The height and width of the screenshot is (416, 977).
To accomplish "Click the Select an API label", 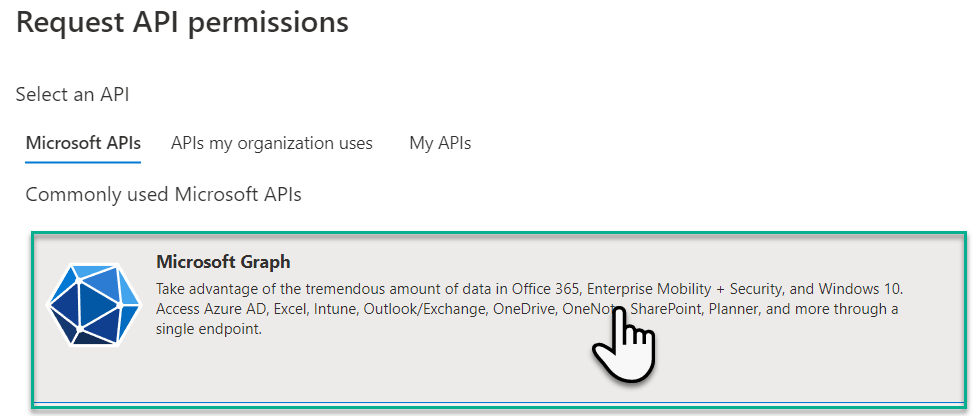I will 72,95.
